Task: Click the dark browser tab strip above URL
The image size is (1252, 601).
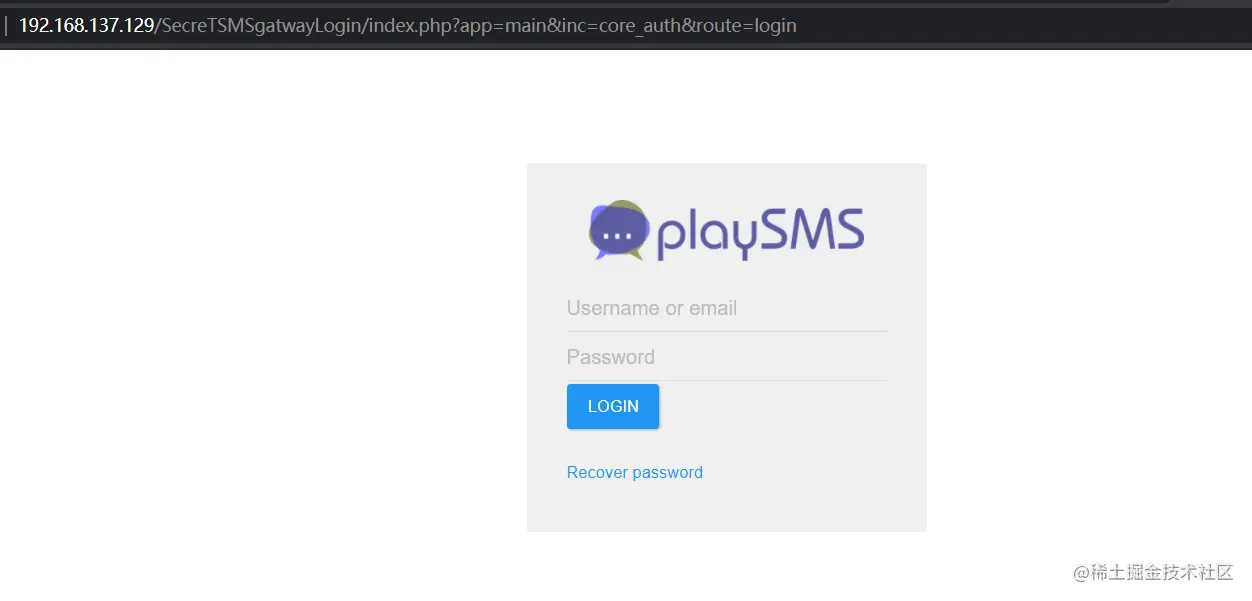Action: coord(600,4)
